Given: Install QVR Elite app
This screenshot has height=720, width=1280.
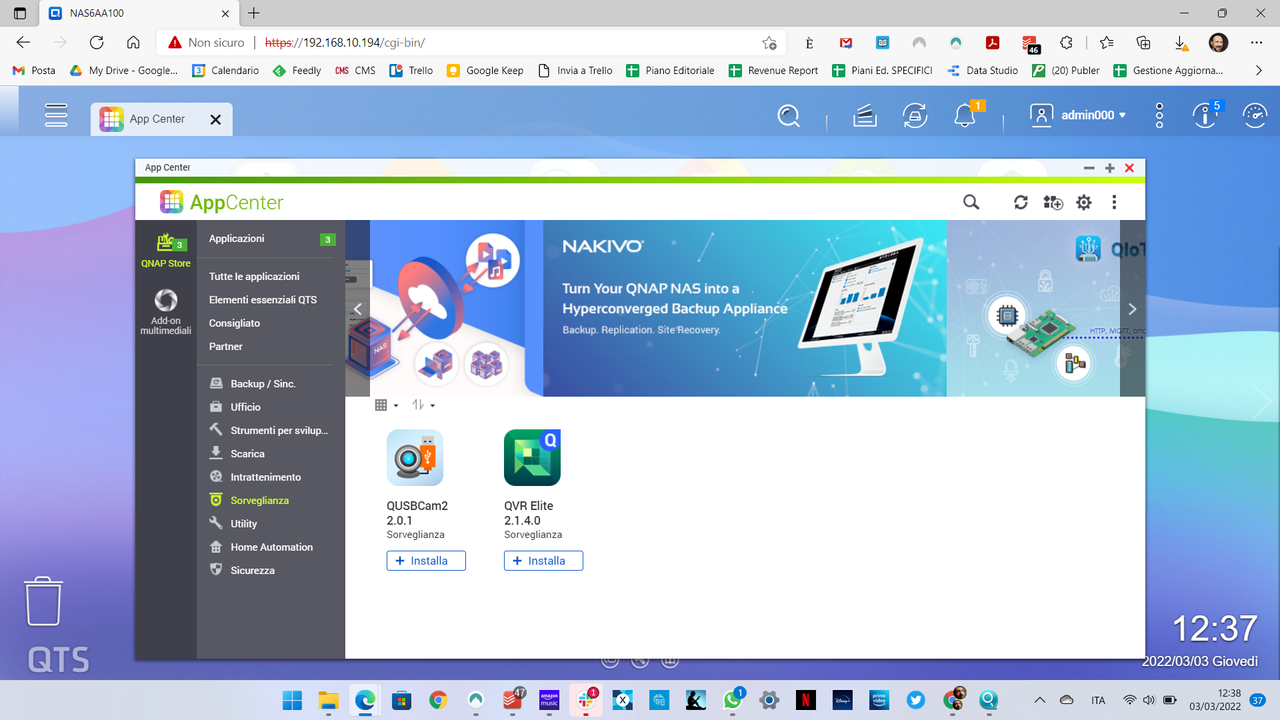Looking at the screenshot, I should pos(543,561).
